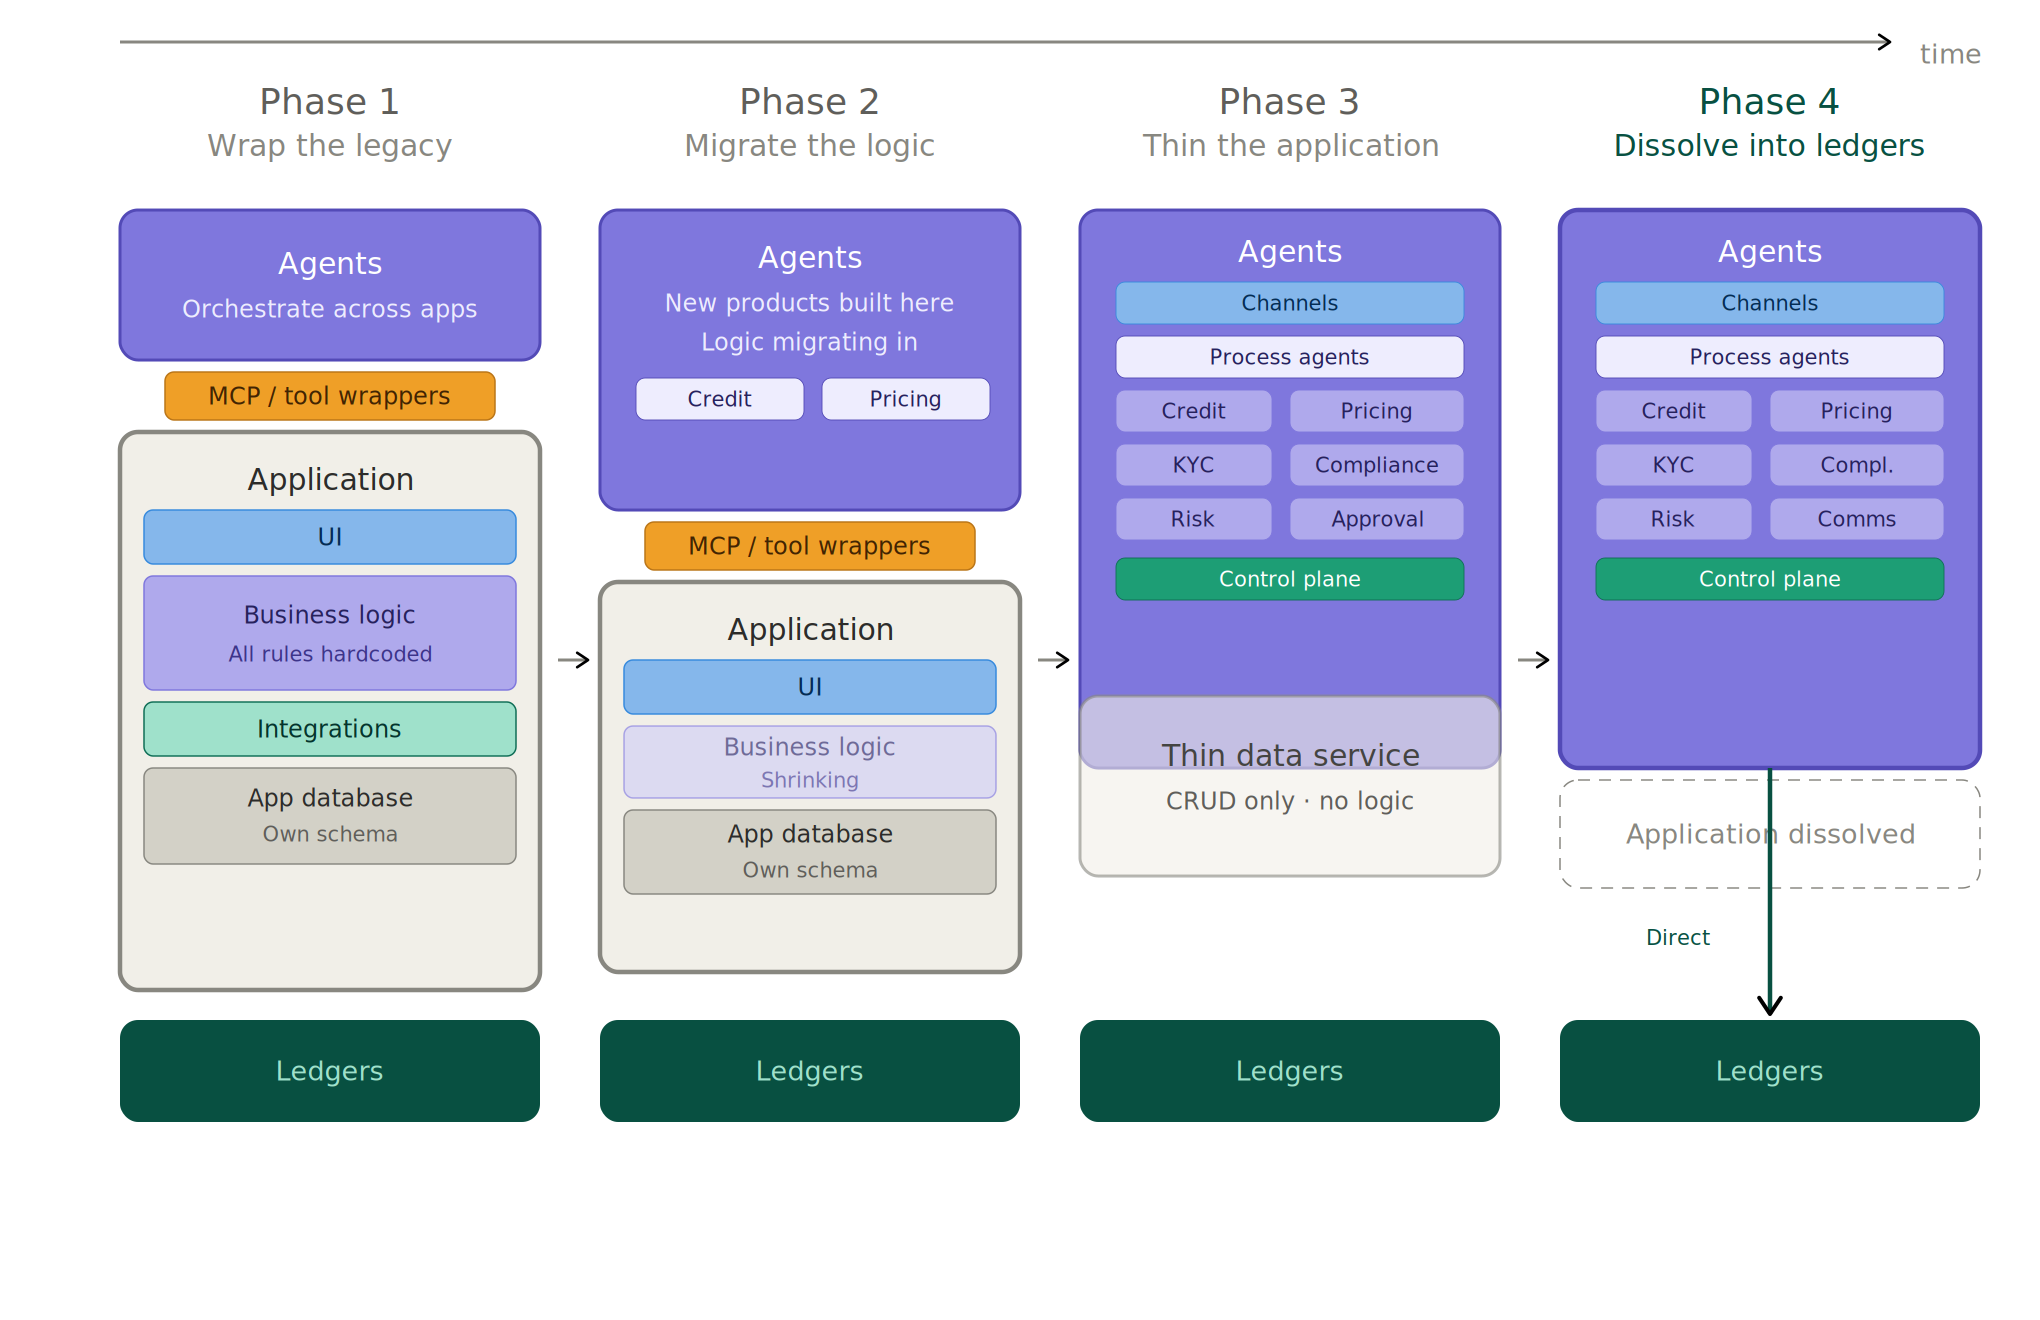Select the Phase 2 MCP / tool wrappers box
The image size is (2040, 1320).
[810, 546]
